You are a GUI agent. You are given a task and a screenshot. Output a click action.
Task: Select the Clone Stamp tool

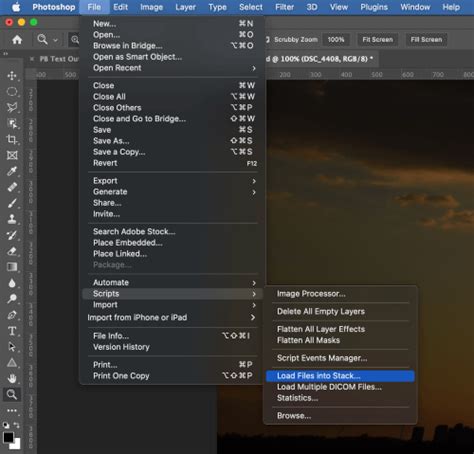tap(12, 219)
